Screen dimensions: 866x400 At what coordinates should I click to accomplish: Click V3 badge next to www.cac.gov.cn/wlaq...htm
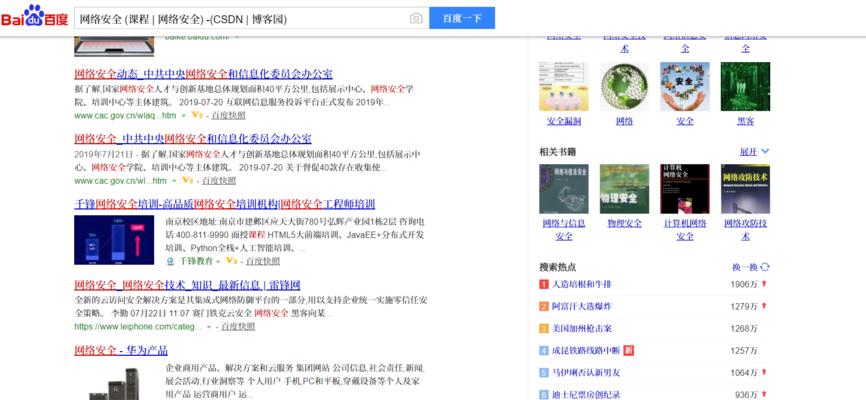click(x=197, y=115)
